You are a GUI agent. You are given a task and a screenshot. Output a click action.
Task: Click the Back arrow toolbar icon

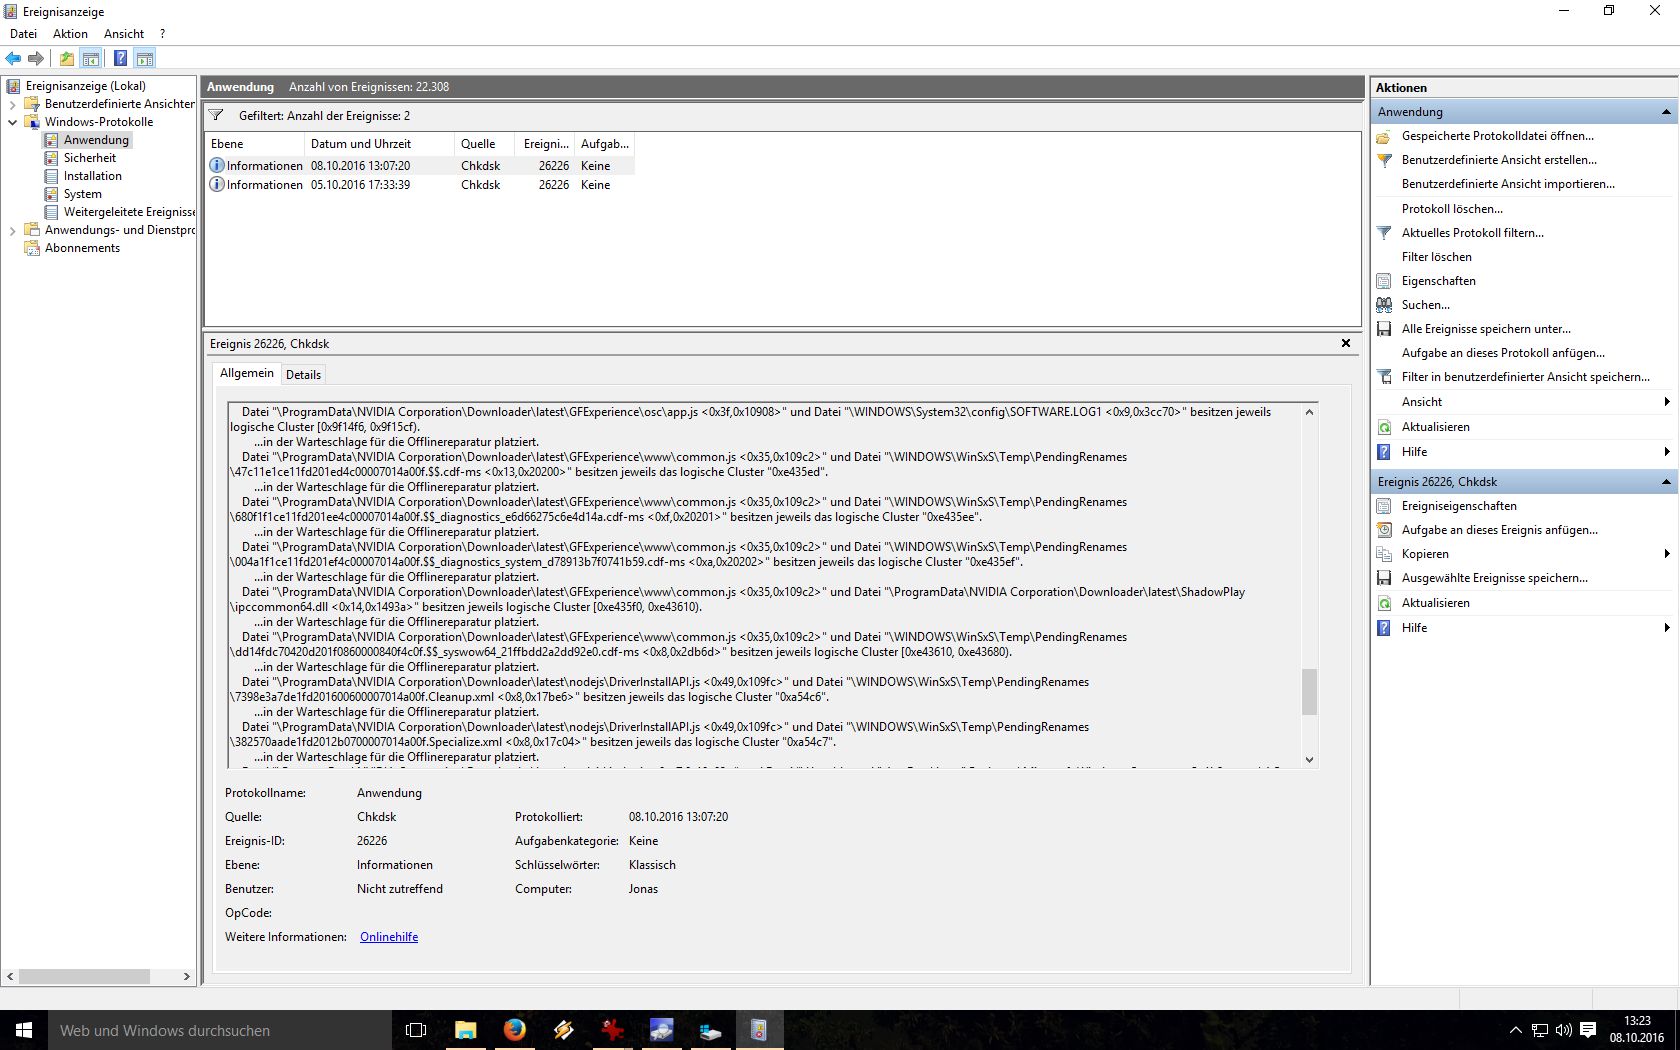pos(14,59)
